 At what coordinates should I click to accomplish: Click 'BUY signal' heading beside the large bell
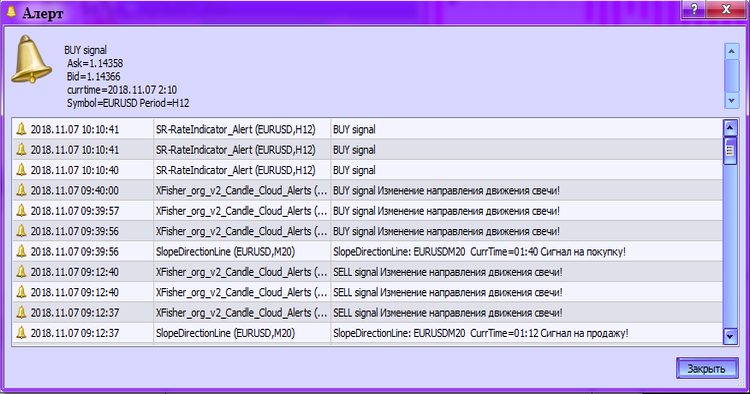point(86,50)
